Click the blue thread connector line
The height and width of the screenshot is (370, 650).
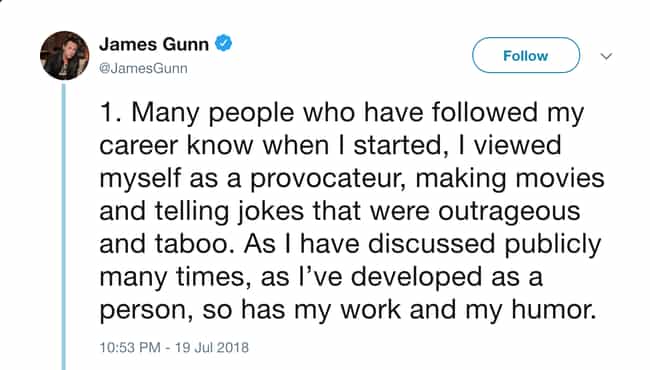click(64, 226)
